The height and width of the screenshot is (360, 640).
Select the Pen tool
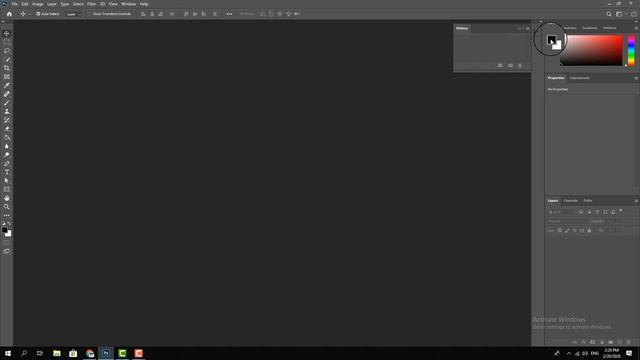[x=7, y=164]
